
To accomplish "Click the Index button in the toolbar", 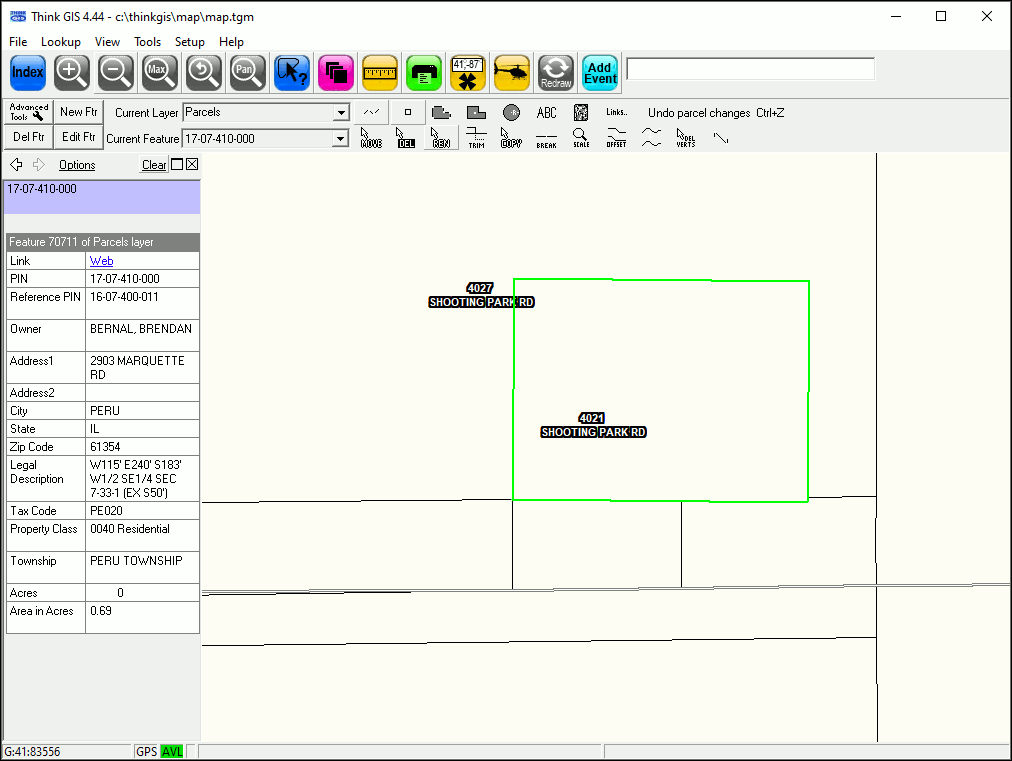I will 28,72.
